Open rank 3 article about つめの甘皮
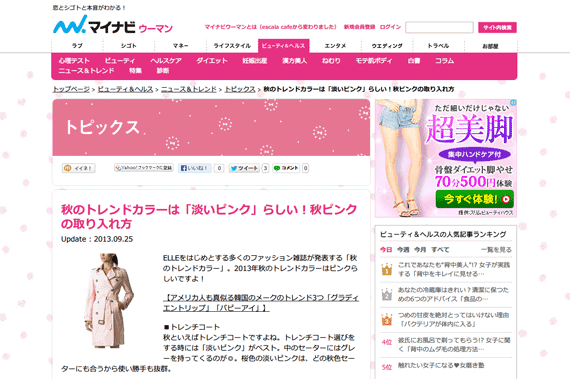The width and height of the screenshot is (570, 379). [x=453, y=319]
